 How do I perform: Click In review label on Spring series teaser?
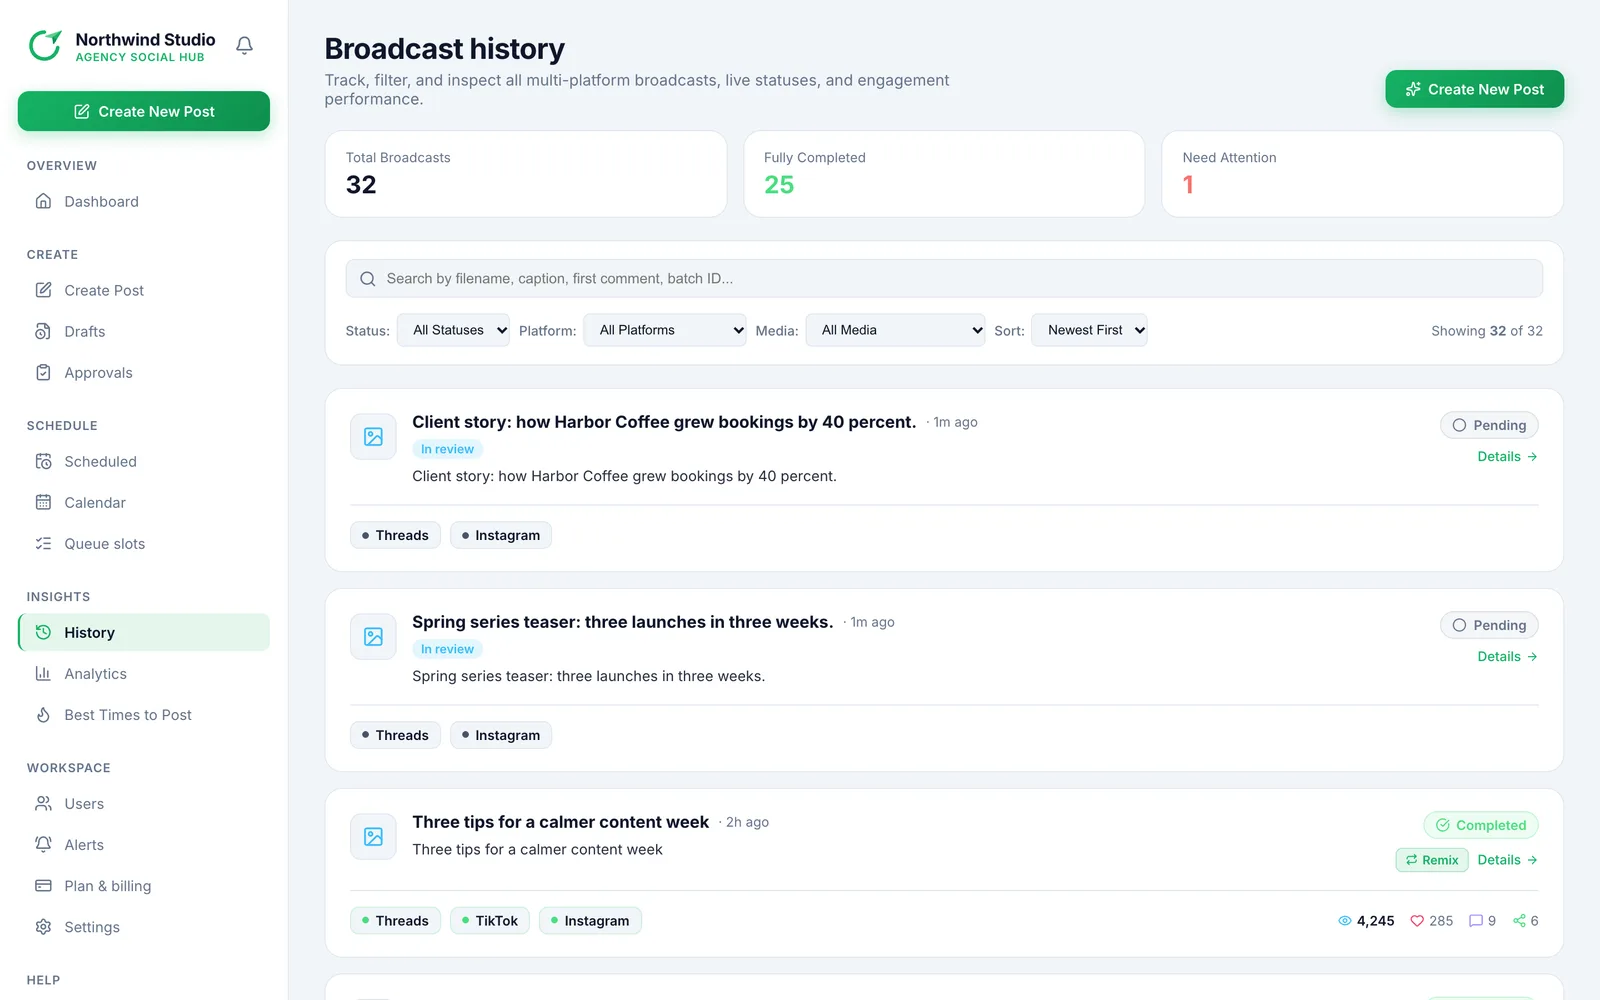(447, 649)
